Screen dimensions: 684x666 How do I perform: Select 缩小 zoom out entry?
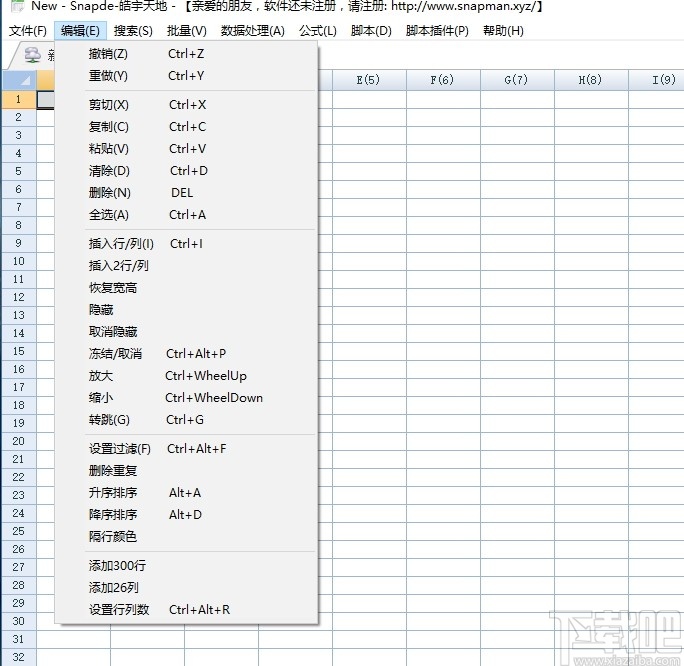[x=187, y=398]
